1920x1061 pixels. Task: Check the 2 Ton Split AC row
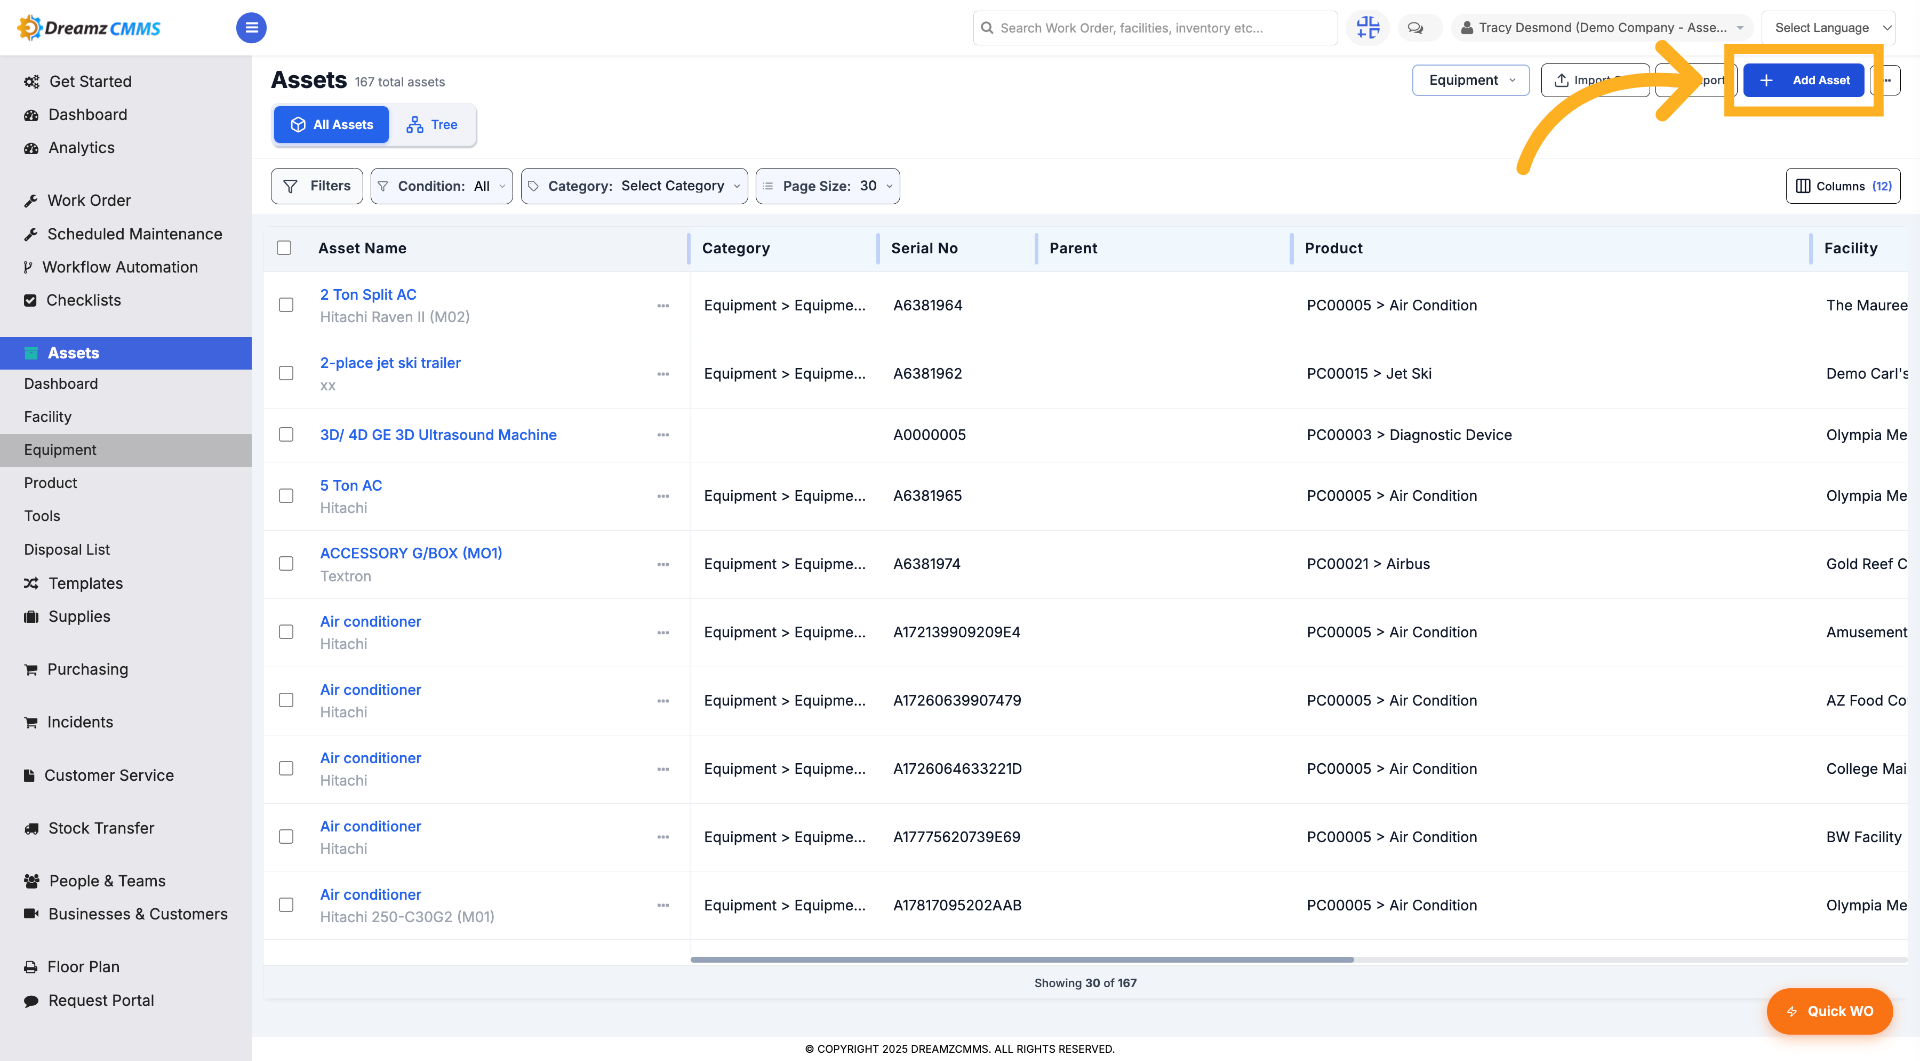[286, 305]
